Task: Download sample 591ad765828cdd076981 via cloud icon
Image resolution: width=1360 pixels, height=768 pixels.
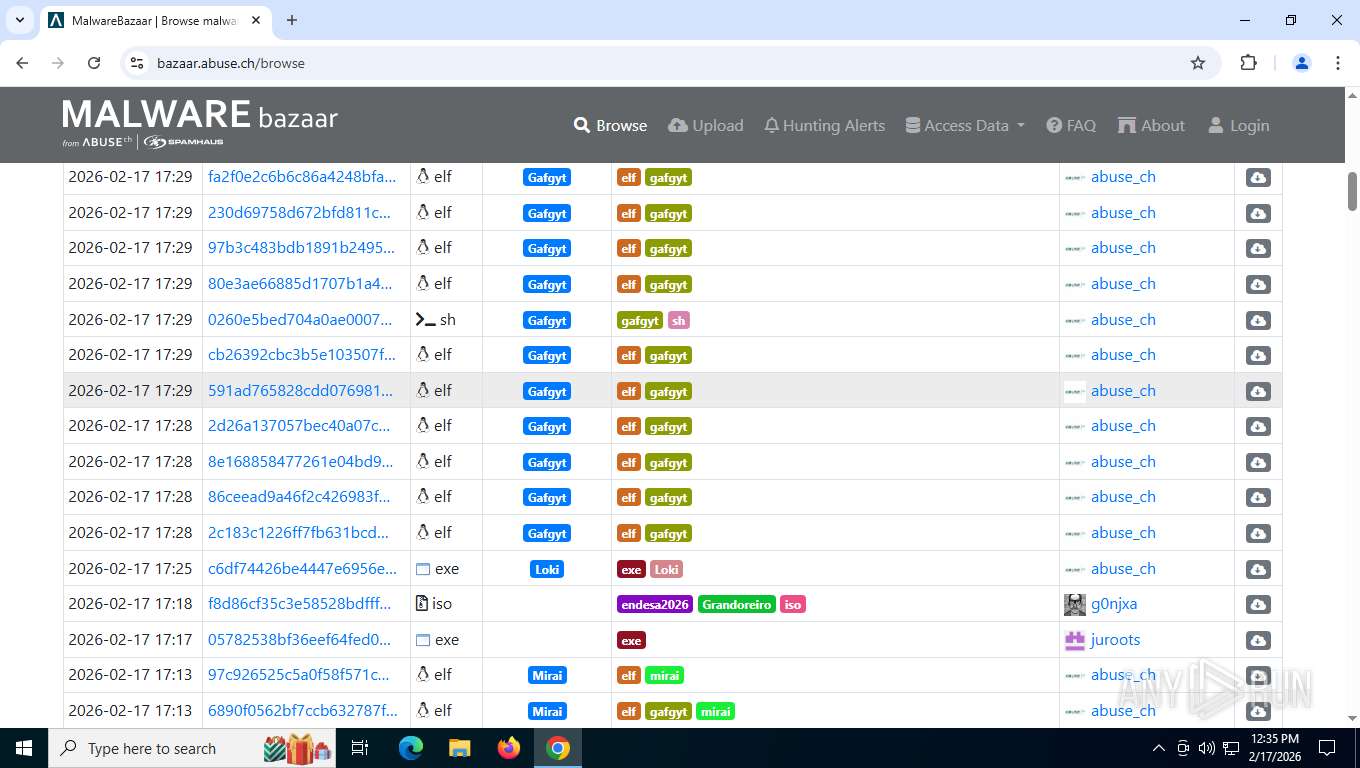Action: click(1258, 391)
